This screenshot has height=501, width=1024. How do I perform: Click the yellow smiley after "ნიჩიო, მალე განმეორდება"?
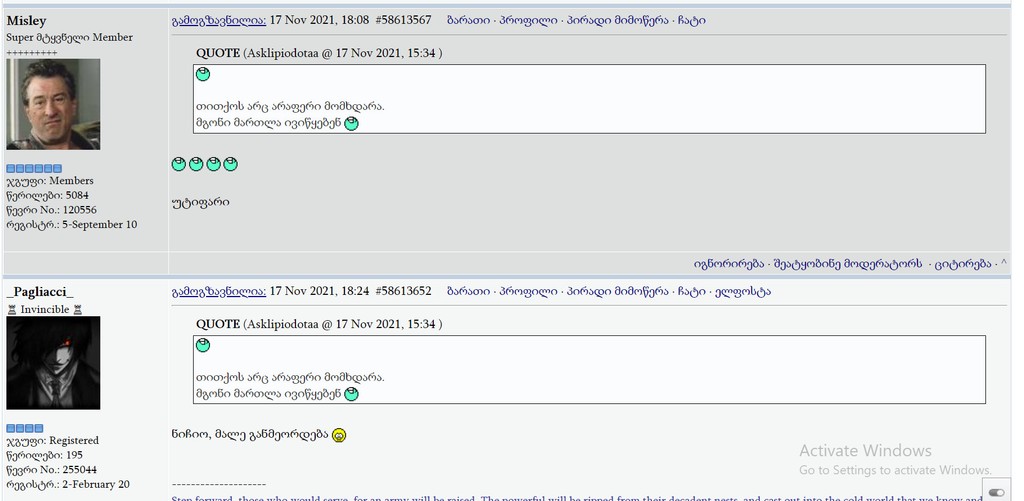tap(338, 435)
